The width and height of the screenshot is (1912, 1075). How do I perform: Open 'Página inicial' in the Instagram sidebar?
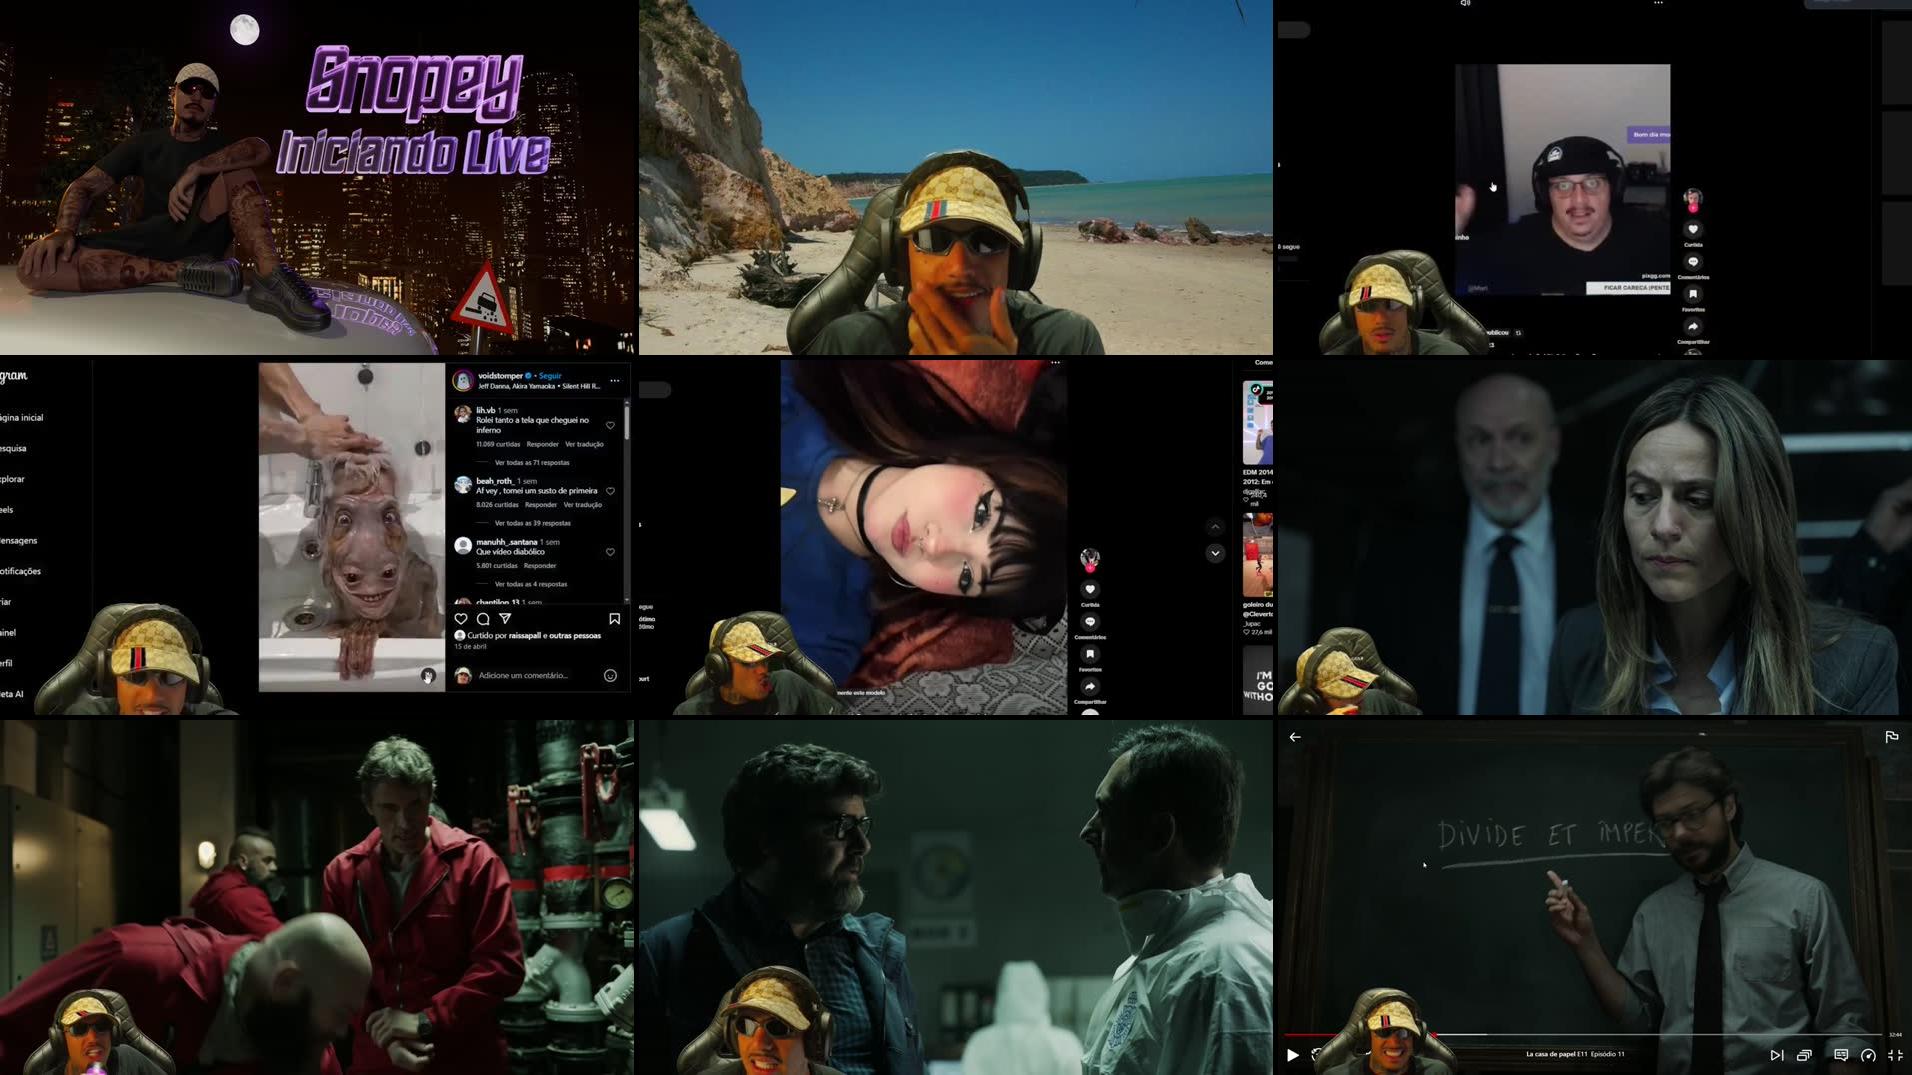click(x=22, y=418)
